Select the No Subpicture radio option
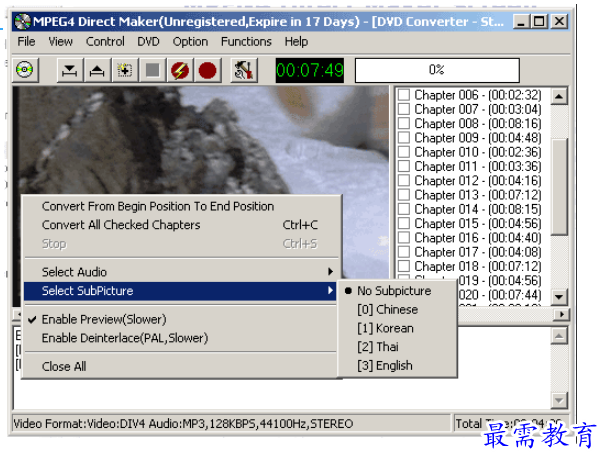The image size is (605, 467). pyautogui.click(x=394, y=291)
